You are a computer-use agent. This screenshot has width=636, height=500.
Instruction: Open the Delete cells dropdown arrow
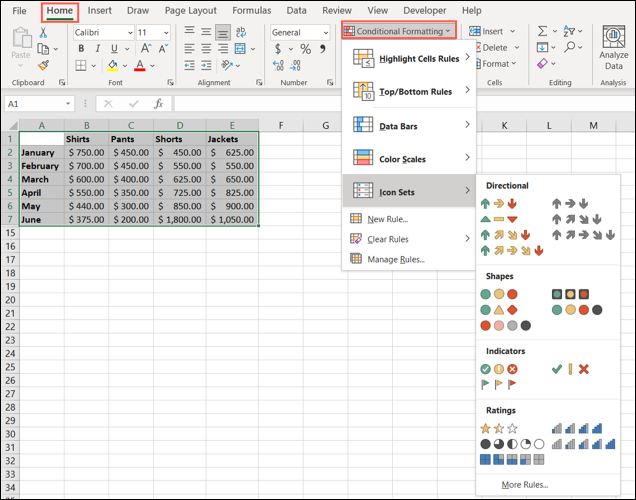tap(517, 47)
